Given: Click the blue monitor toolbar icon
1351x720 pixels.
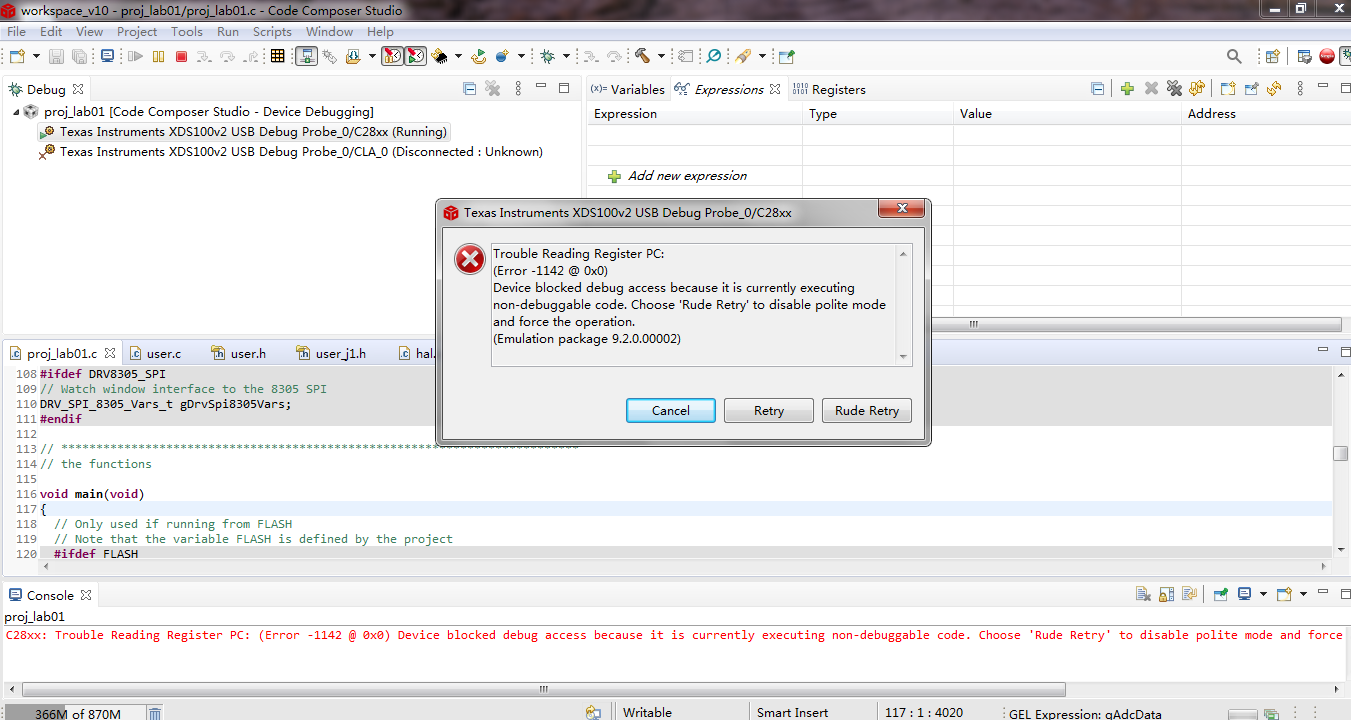Looking at the screenshot, I should pos(107,57).
